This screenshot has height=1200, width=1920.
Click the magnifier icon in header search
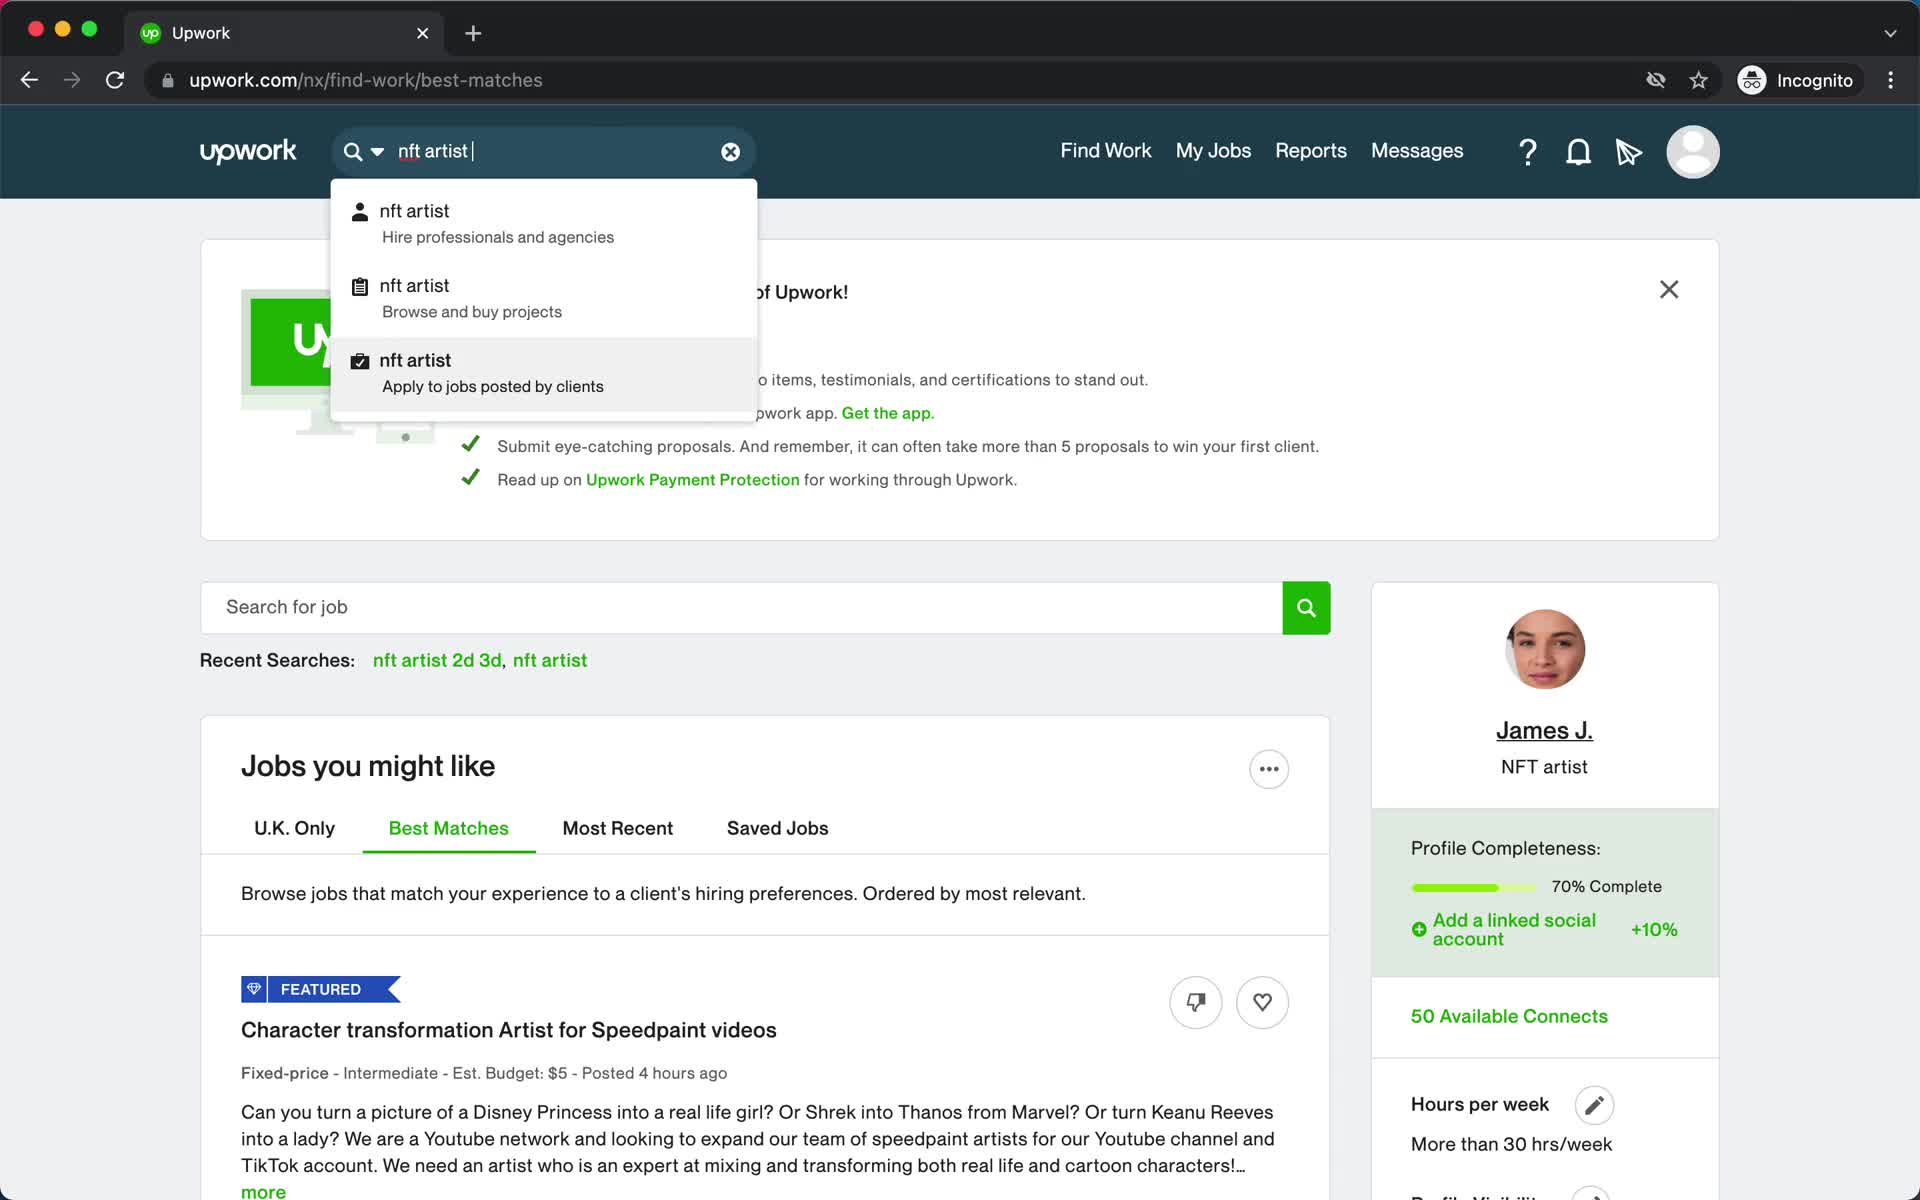[353, 152]
